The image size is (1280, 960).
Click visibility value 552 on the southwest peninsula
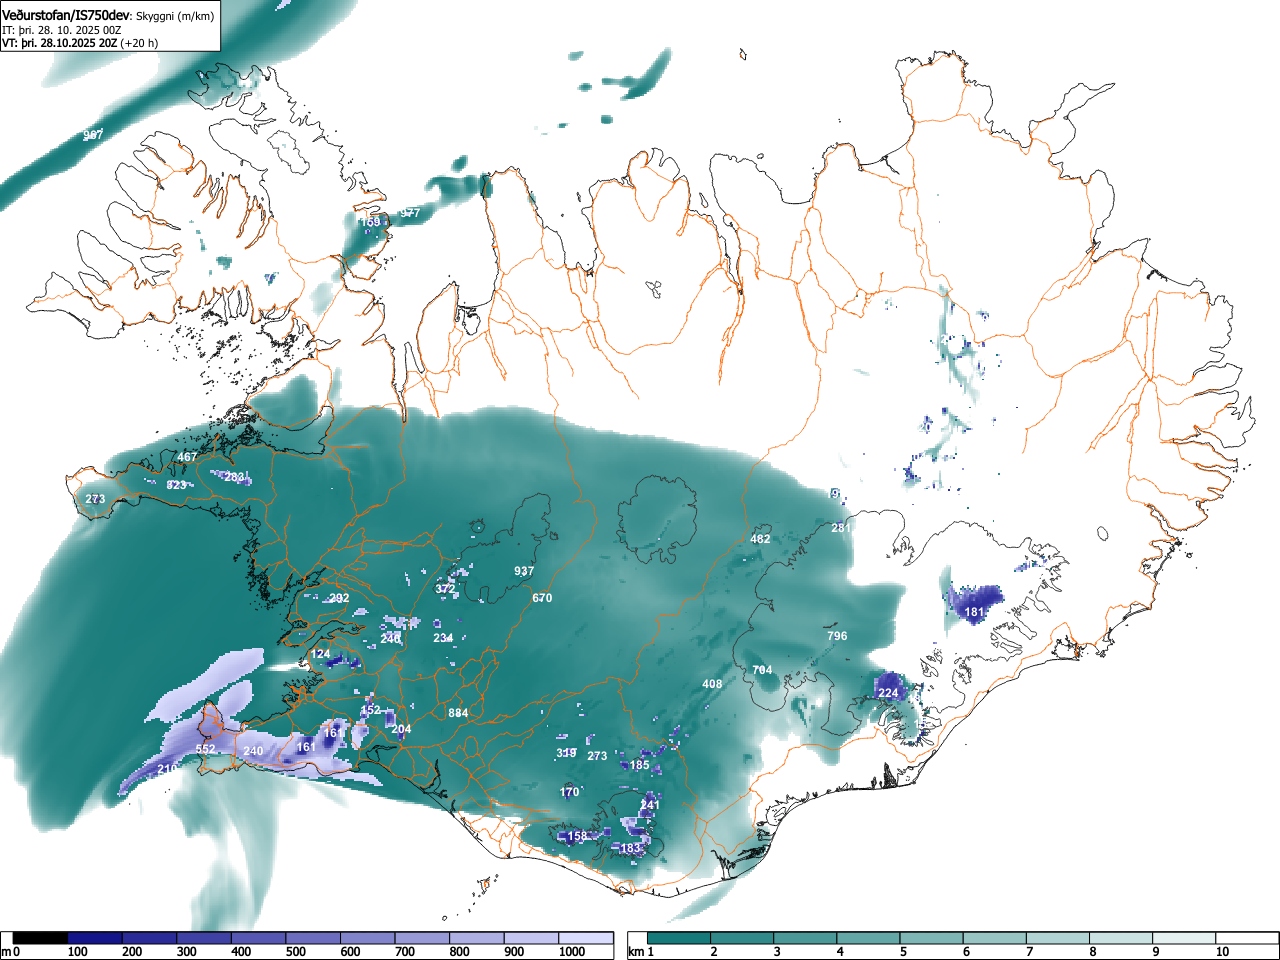tap(205, 749)
